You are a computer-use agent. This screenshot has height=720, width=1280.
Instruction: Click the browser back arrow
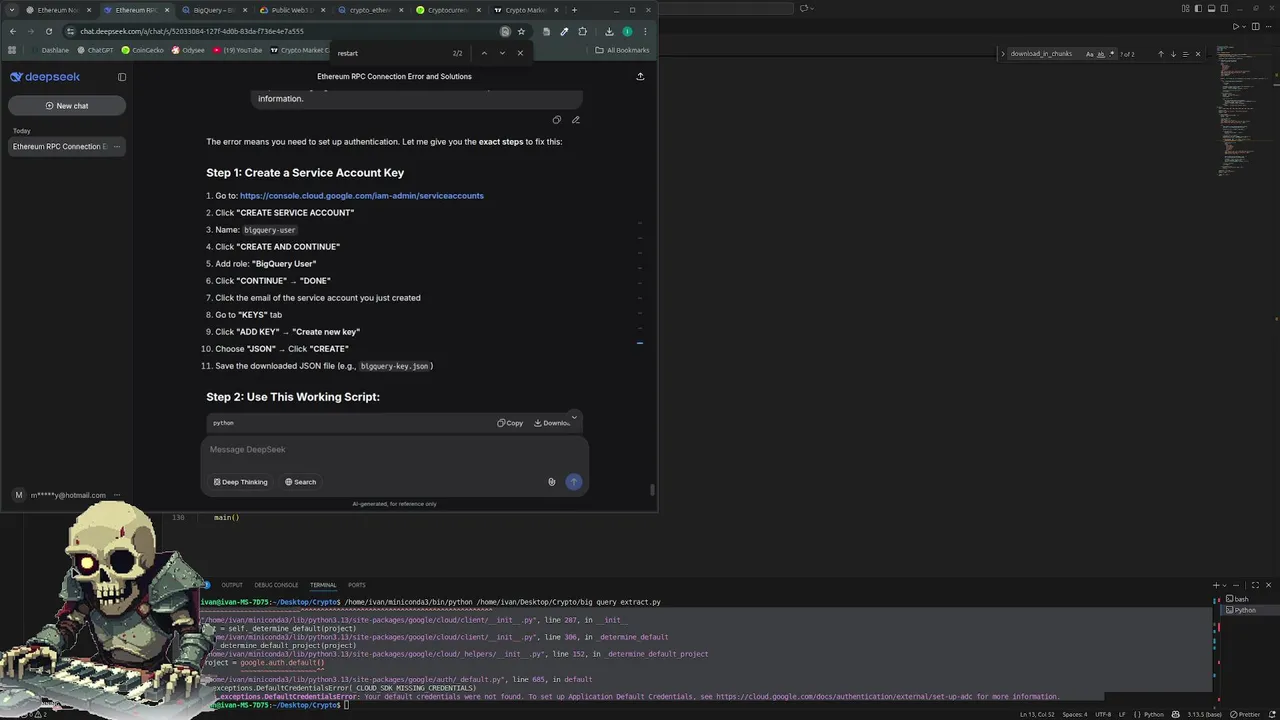coord(12,31)
